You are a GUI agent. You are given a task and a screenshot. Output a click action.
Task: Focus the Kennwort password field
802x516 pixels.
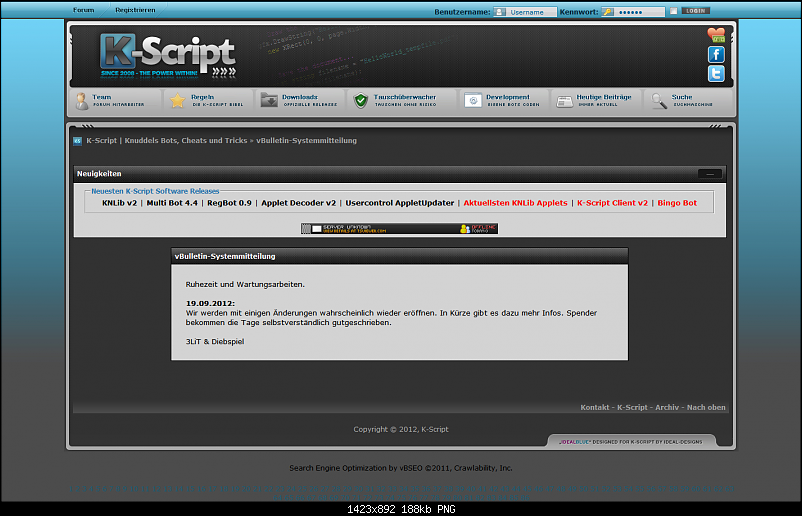(633, 12)
